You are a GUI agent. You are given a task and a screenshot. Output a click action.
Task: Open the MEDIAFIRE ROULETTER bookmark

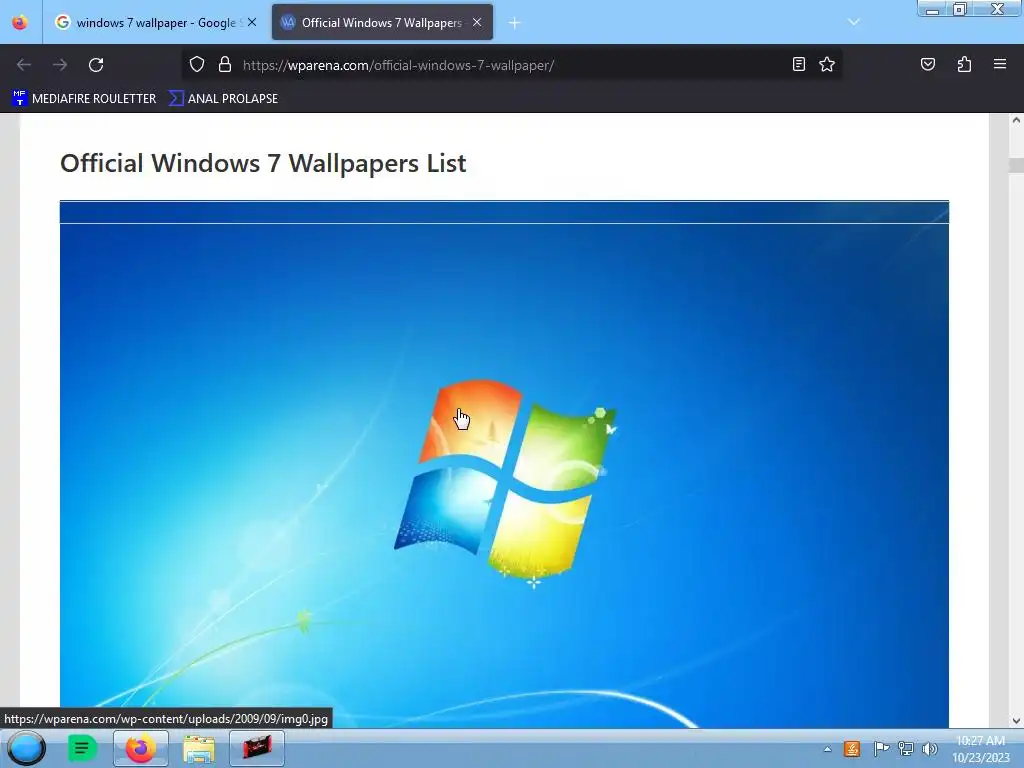pyautogui.click(x=85, y=99)
